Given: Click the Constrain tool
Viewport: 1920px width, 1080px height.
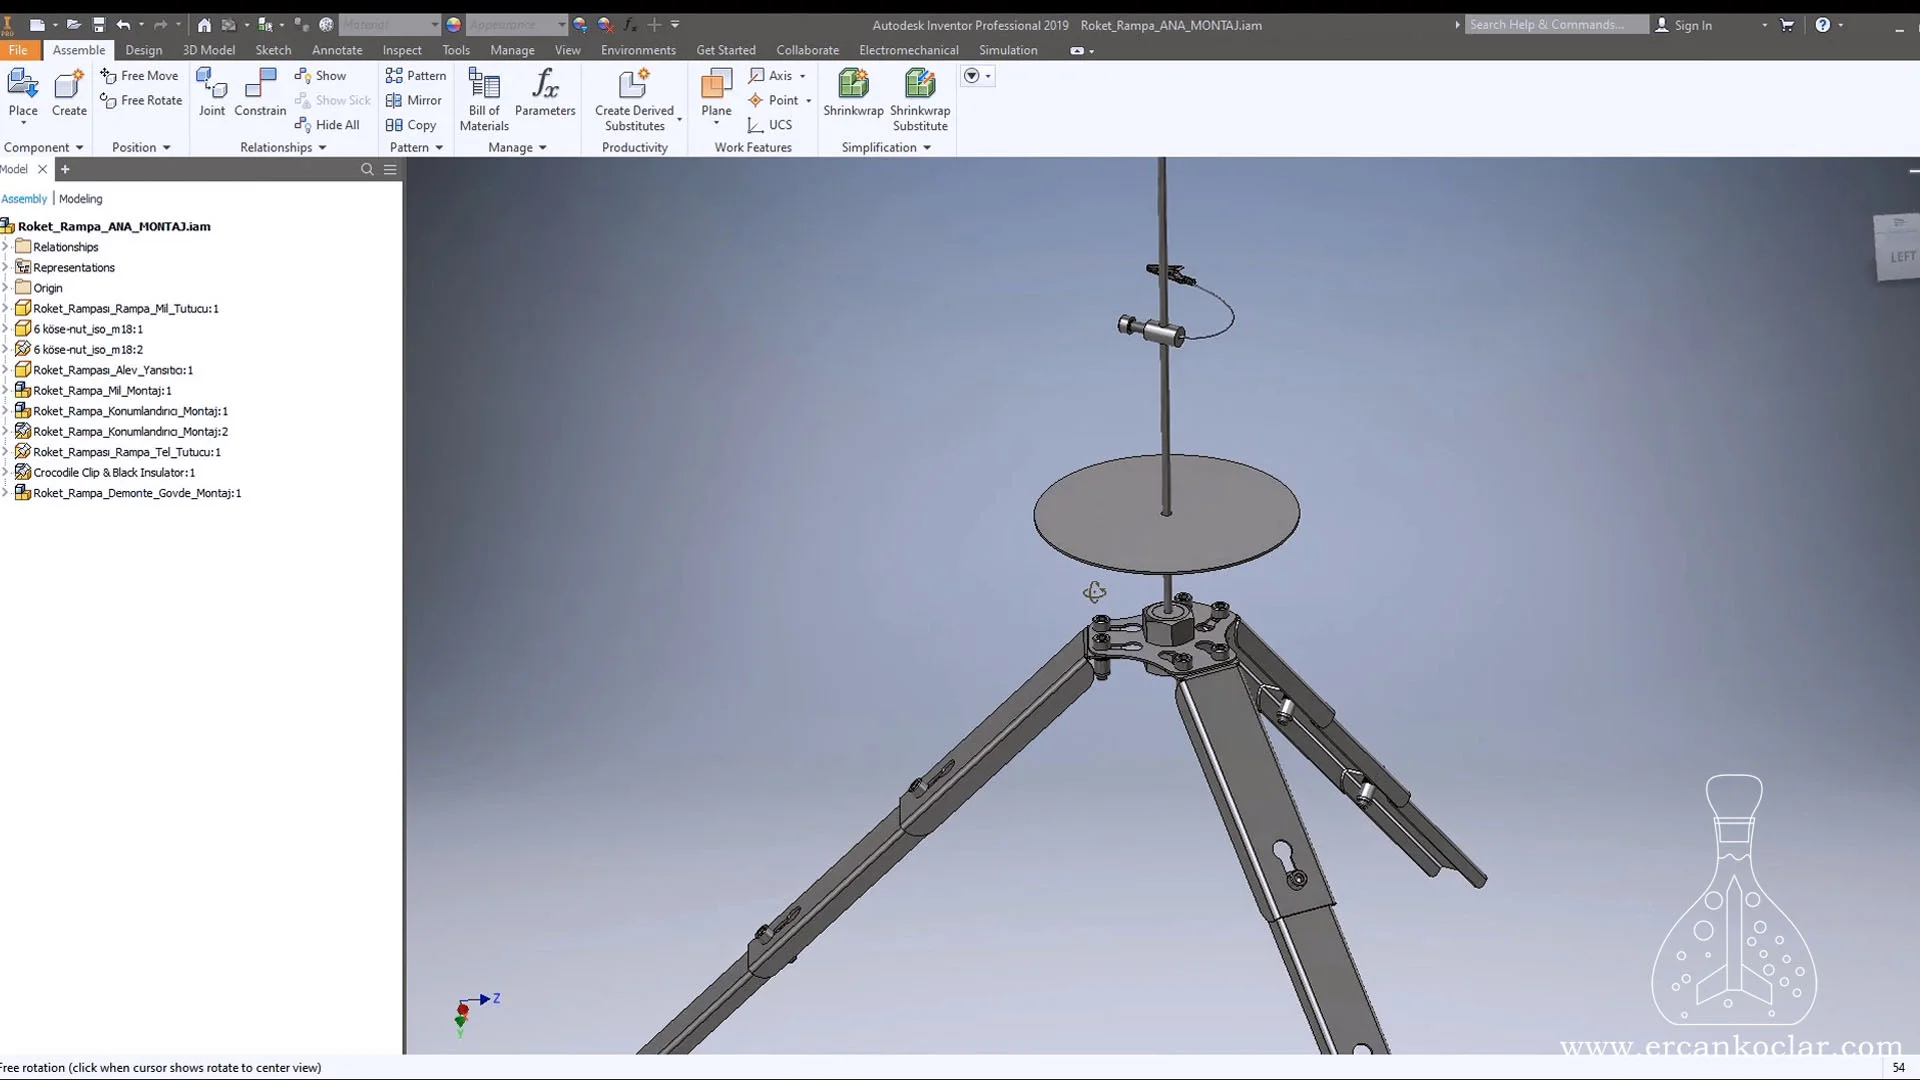Looking at the screenshot, I should click(x=260, y=93).
